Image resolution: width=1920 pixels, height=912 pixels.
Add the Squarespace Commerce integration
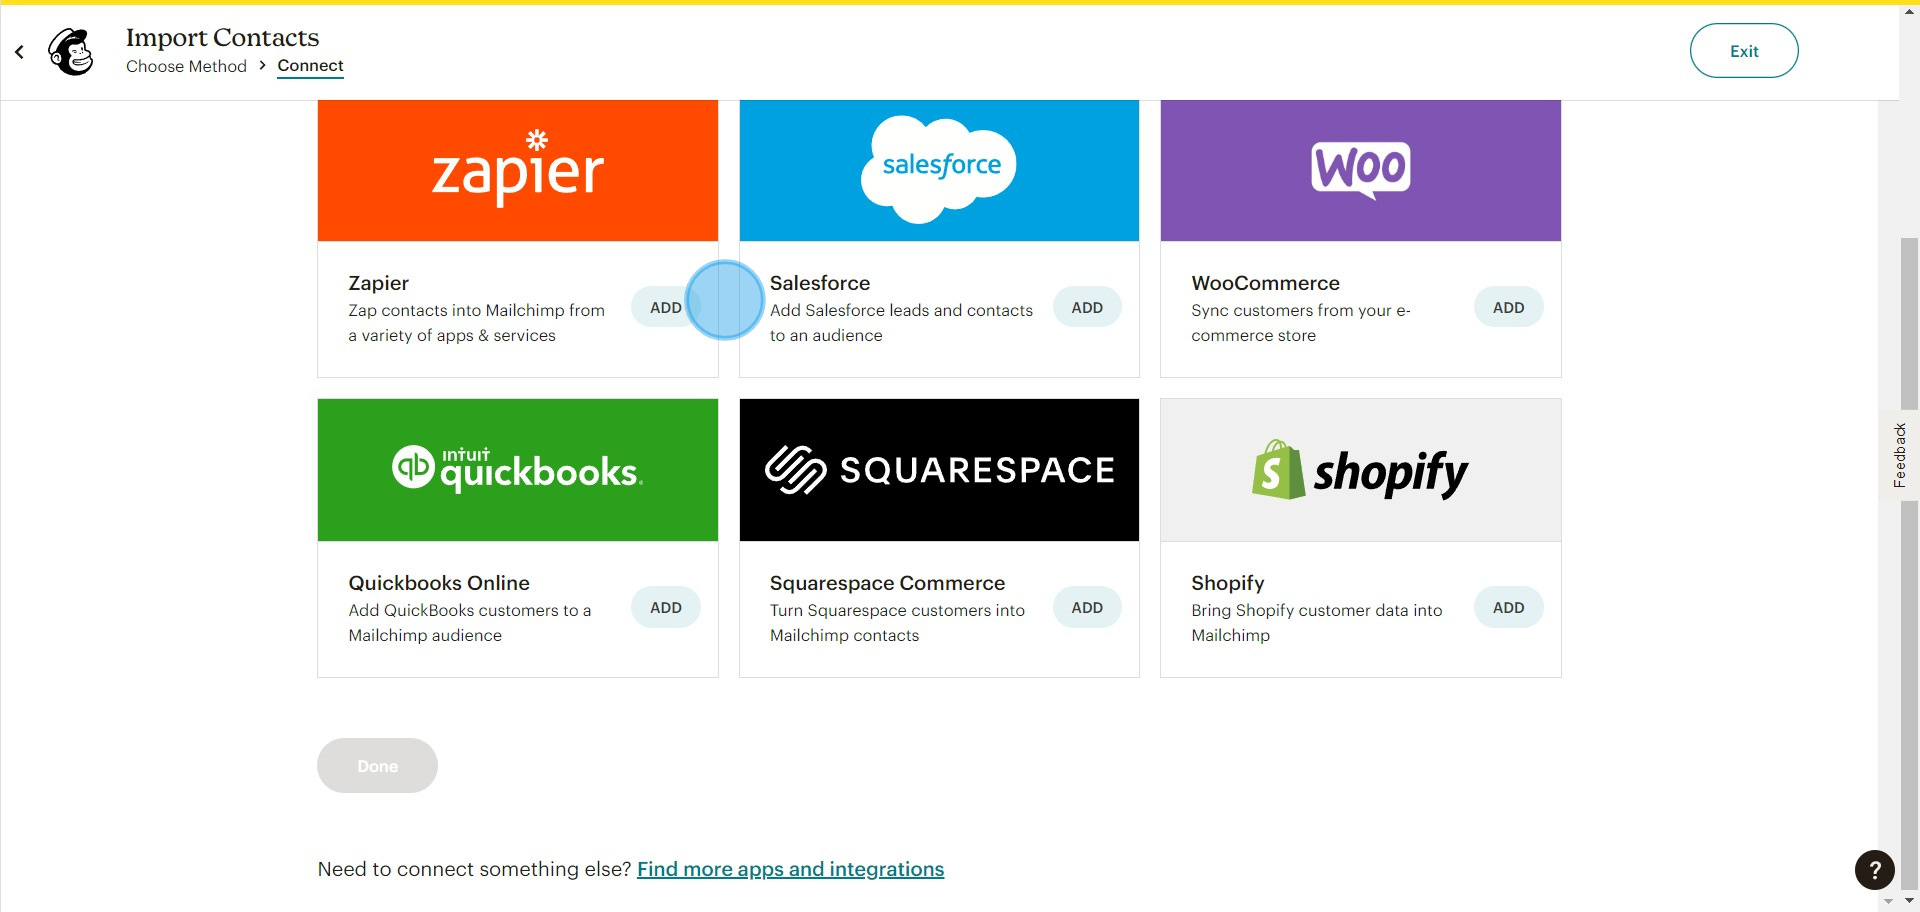tap(1087, 607)
